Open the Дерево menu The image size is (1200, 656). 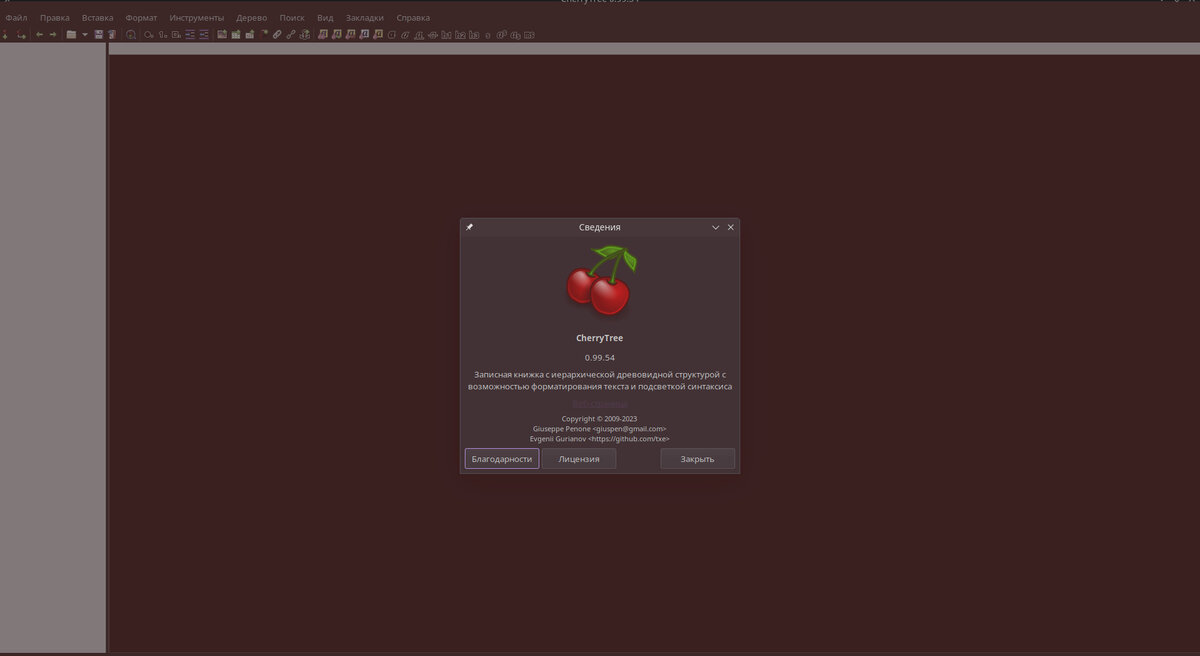[x=252, y=18]
